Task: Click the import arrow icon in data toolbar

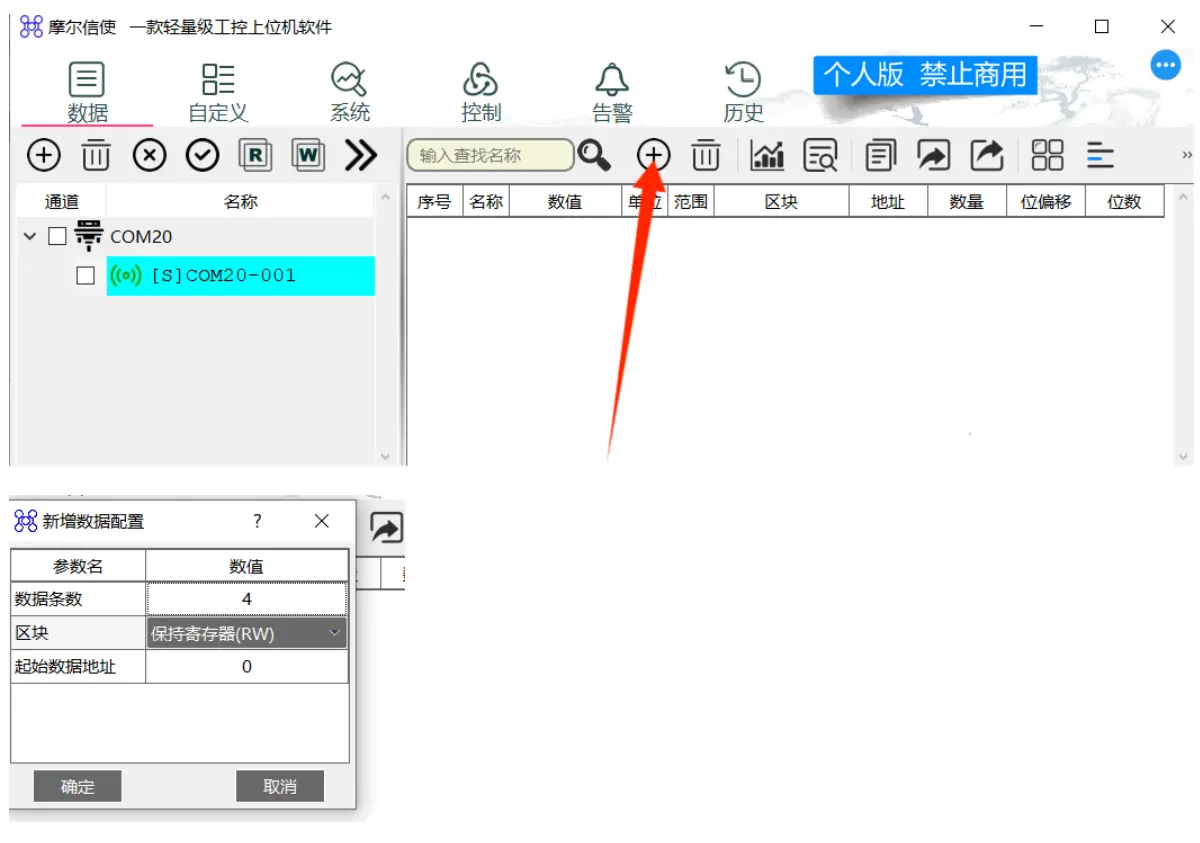Action: coord(934,155)
